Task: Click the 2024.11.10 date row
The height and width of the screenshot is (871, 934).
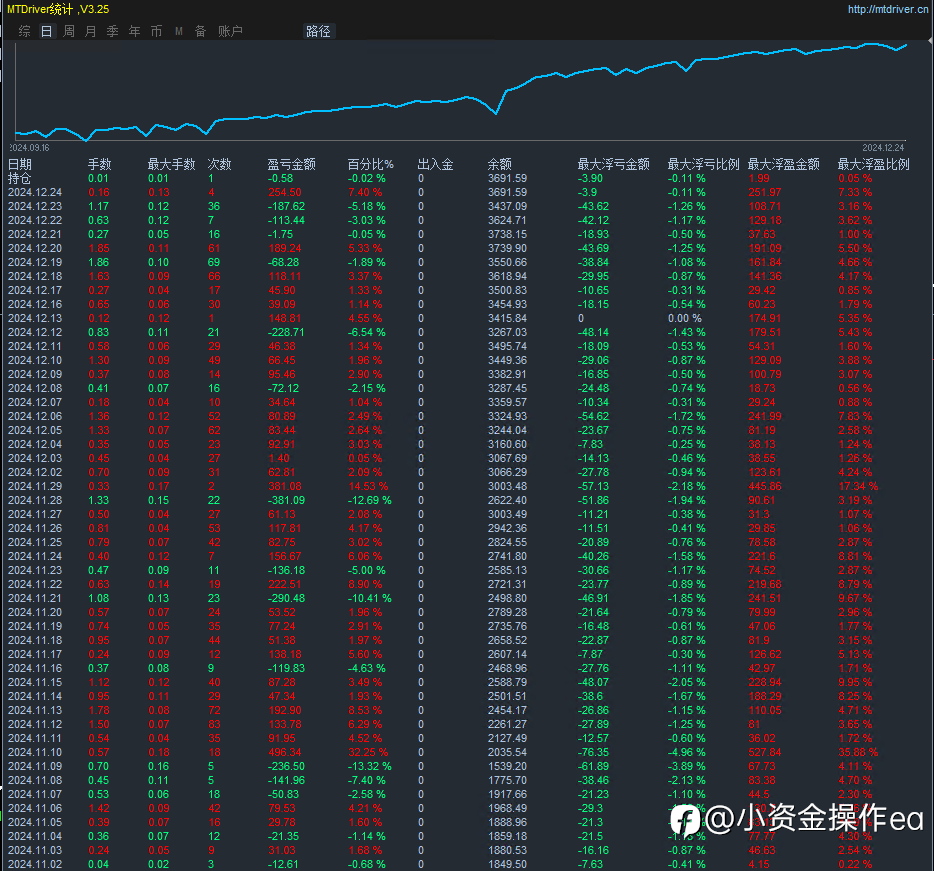Action: (x=35, y=751)
